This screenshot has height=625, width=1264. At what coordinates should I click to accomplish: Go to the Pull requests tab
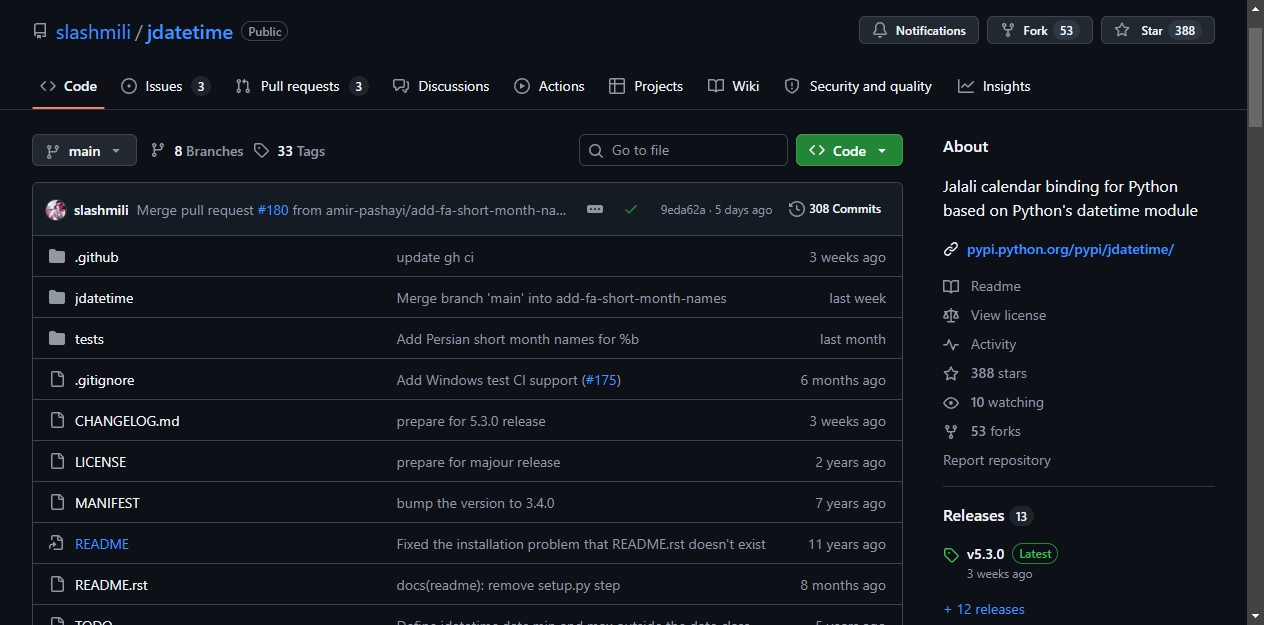tap(301, 86)
